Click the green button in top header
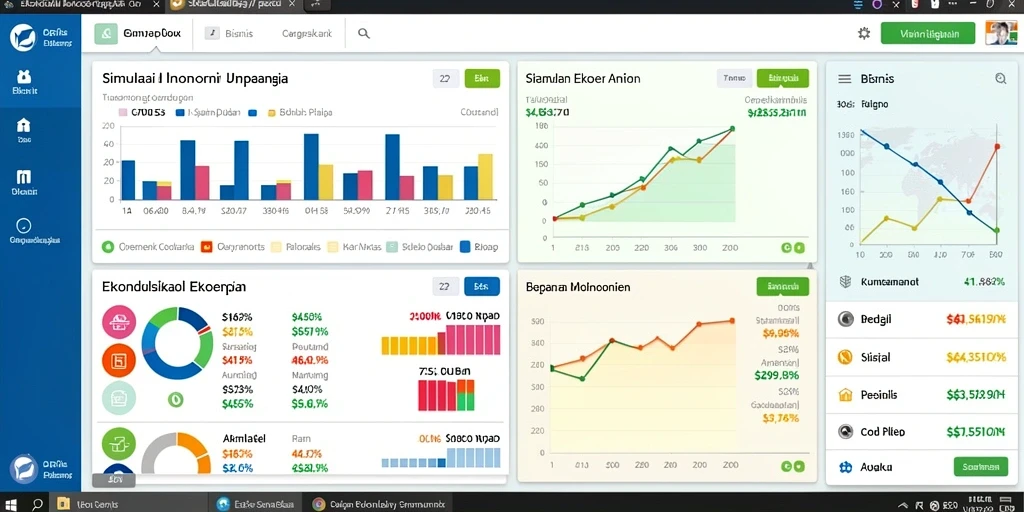1024x512 pixels. [928, 33]
